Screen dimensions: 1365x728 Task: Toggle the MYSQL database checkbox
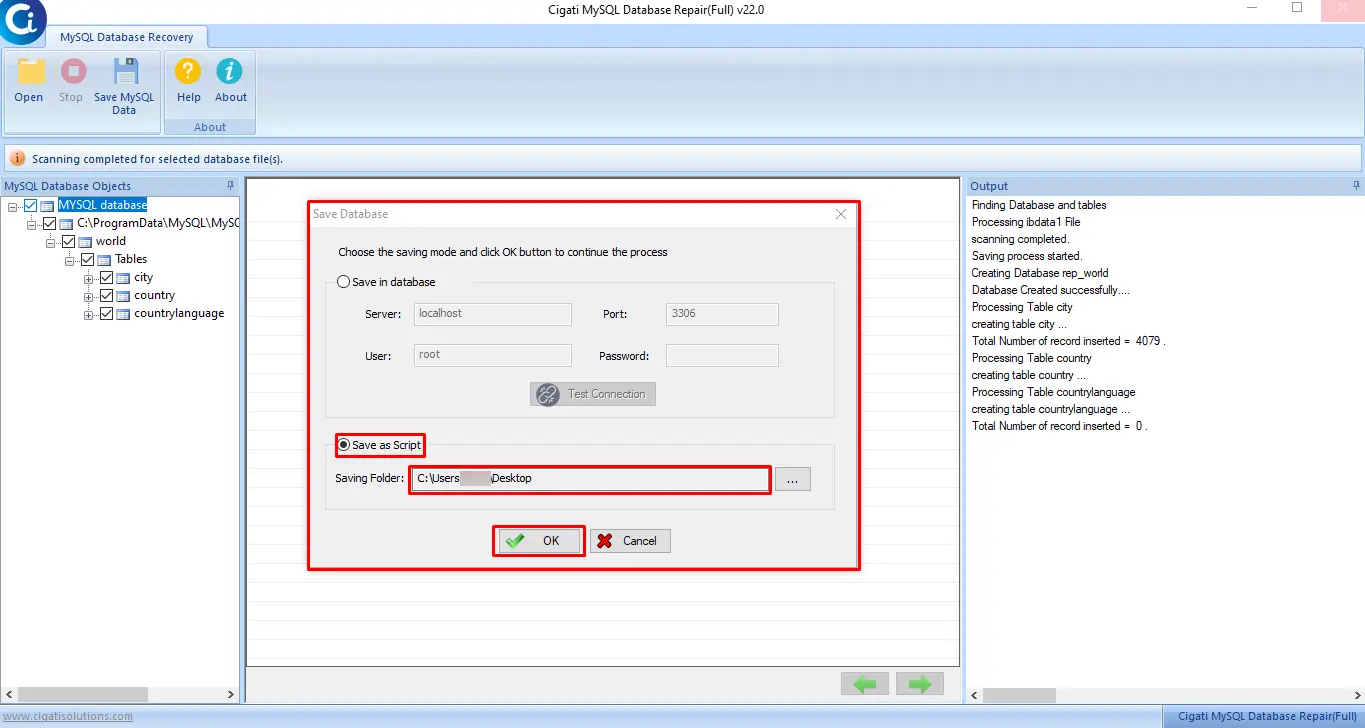point(30,206)
